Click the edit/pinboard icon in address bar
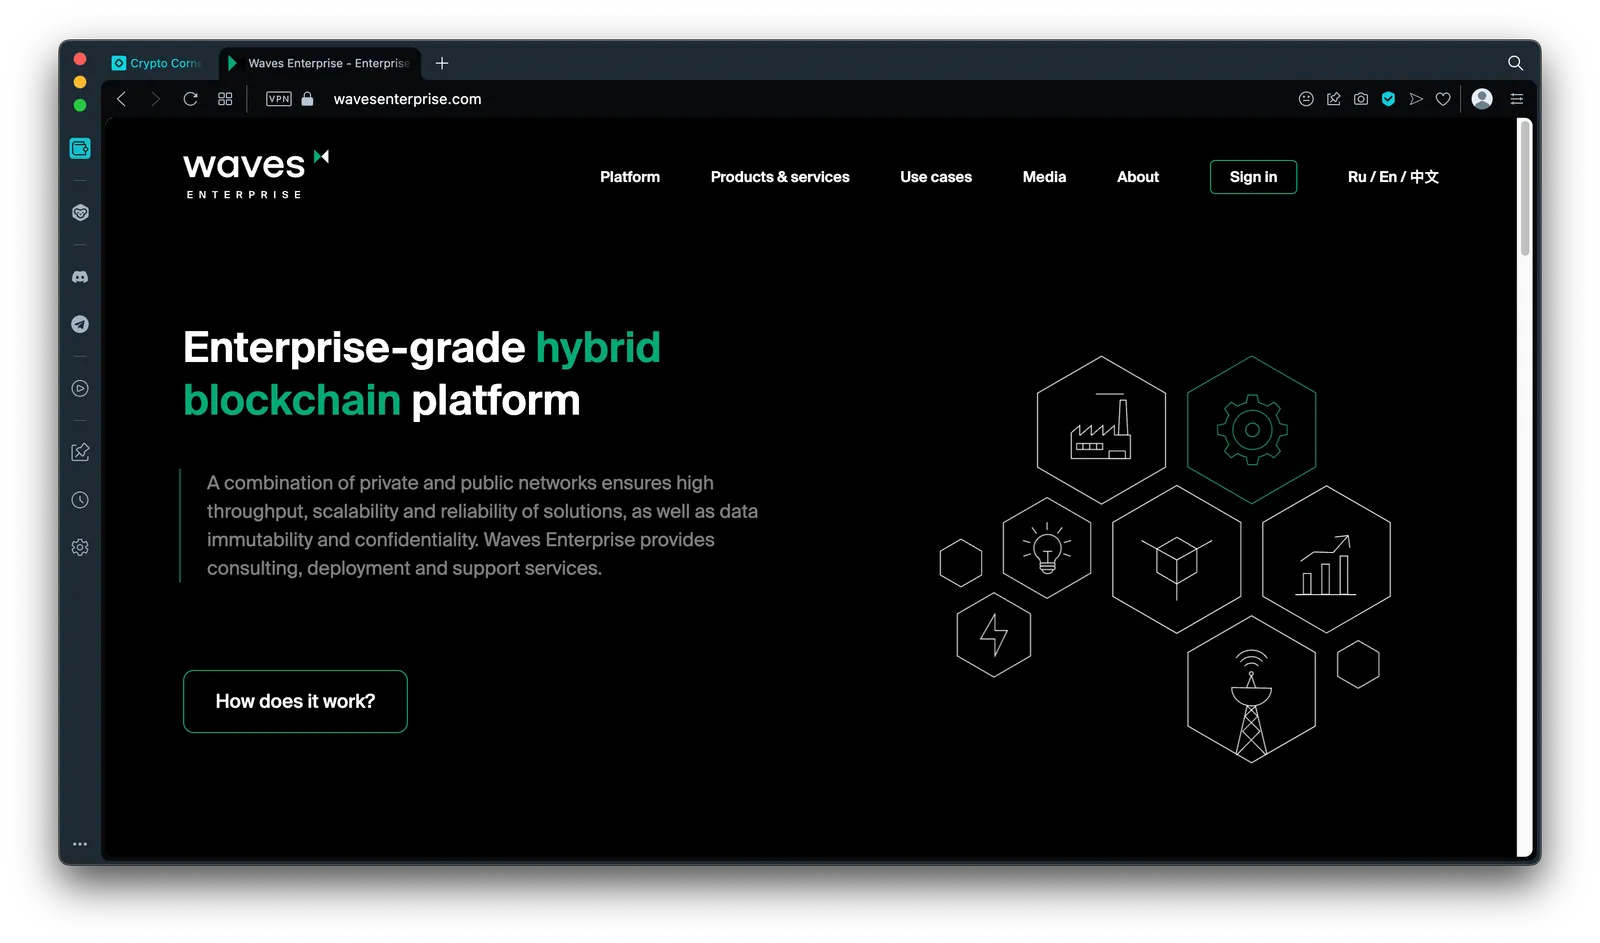 (x=1334, y=99)
